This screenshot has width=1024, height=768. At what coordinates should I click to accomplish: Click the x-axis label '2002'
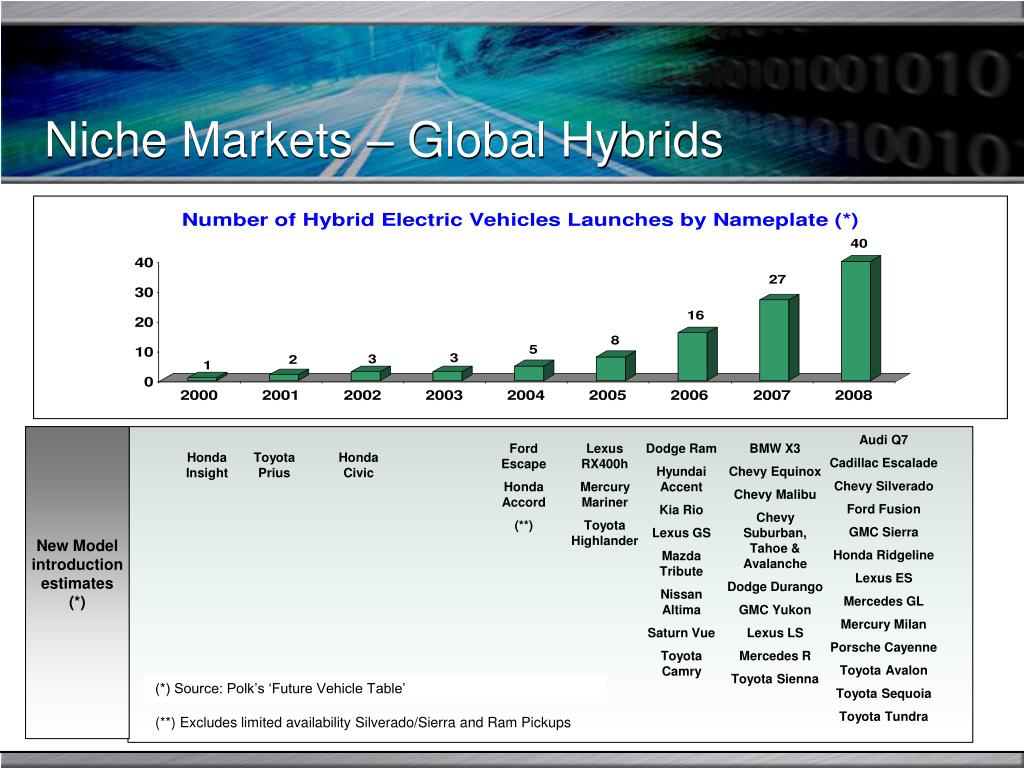pyautogui.click(x=362, y=395)
